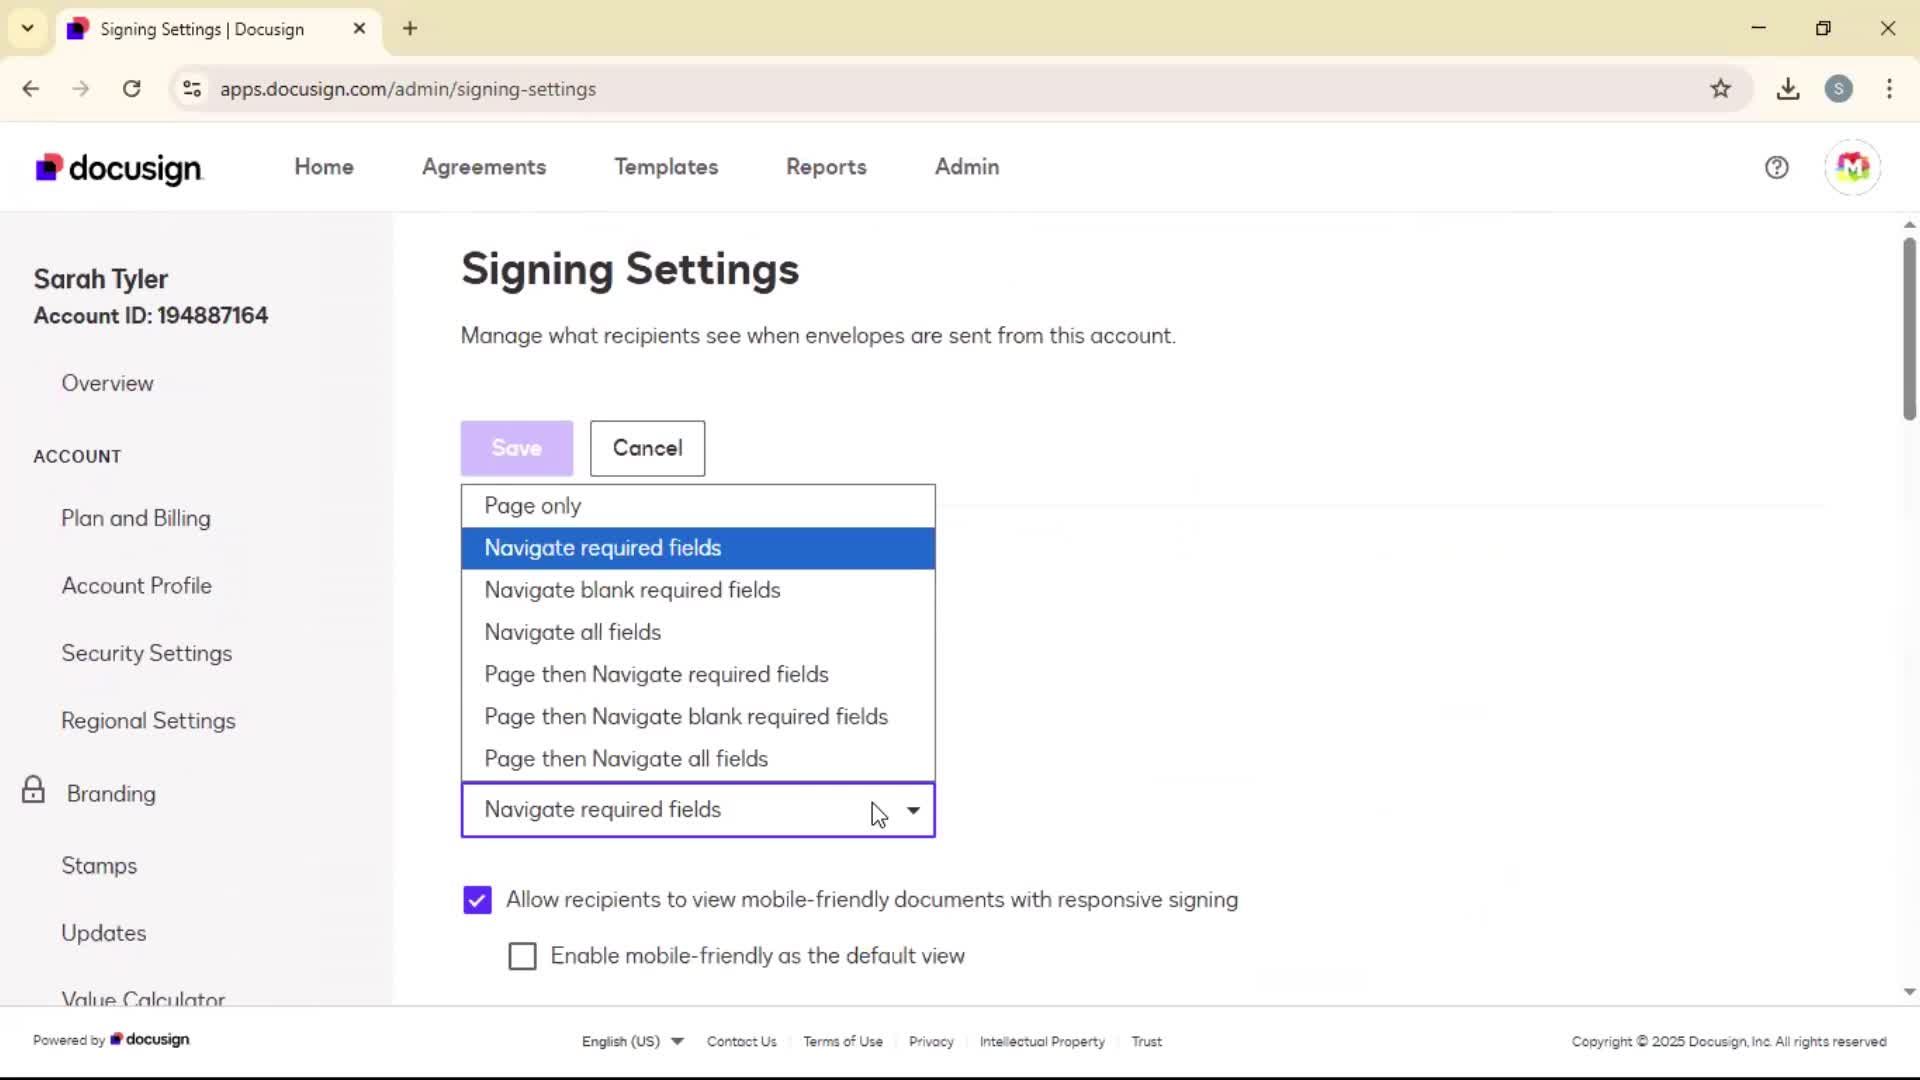
Task: Click Intellectual Property footer link
Action: [x=1042, y=1041]
